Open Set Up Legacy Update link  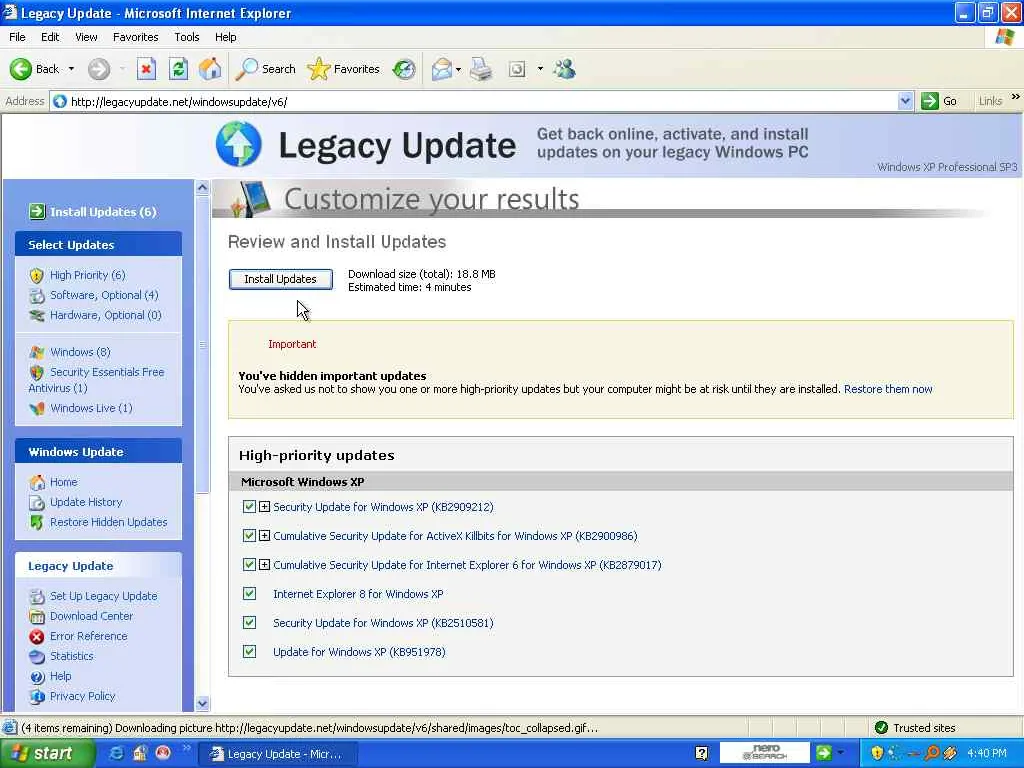click(103, 596)
